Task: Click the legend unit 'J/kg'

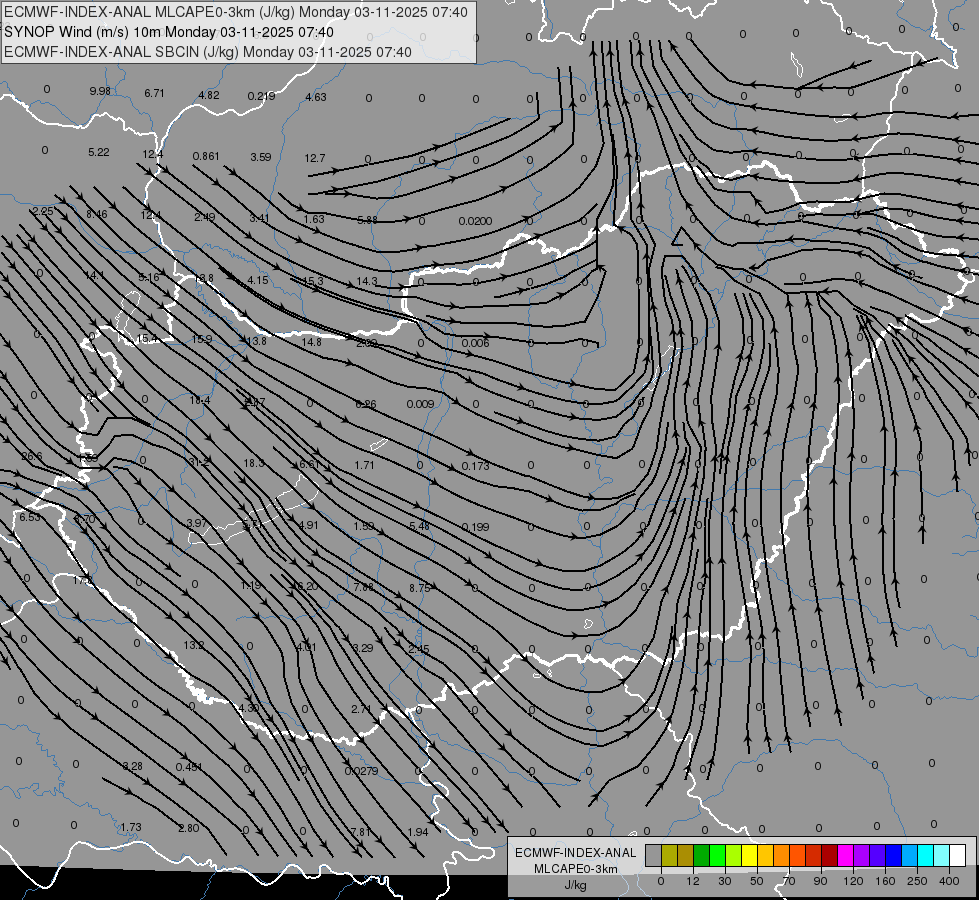Action: click(576, 885)
